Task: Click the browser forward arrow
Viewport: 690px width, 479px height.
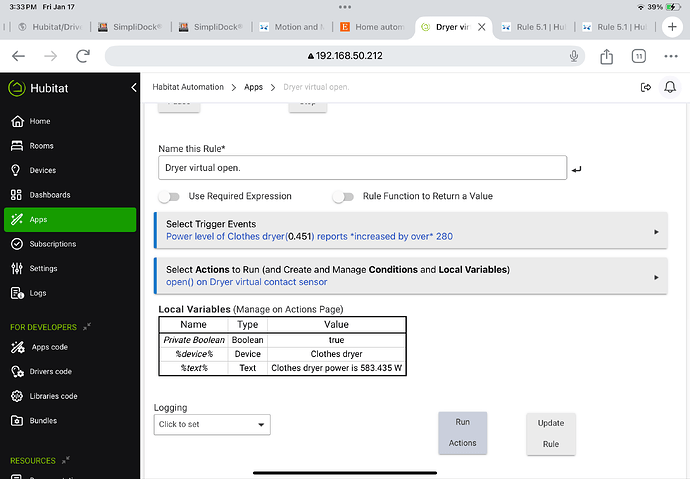Action: coord(51,56)
